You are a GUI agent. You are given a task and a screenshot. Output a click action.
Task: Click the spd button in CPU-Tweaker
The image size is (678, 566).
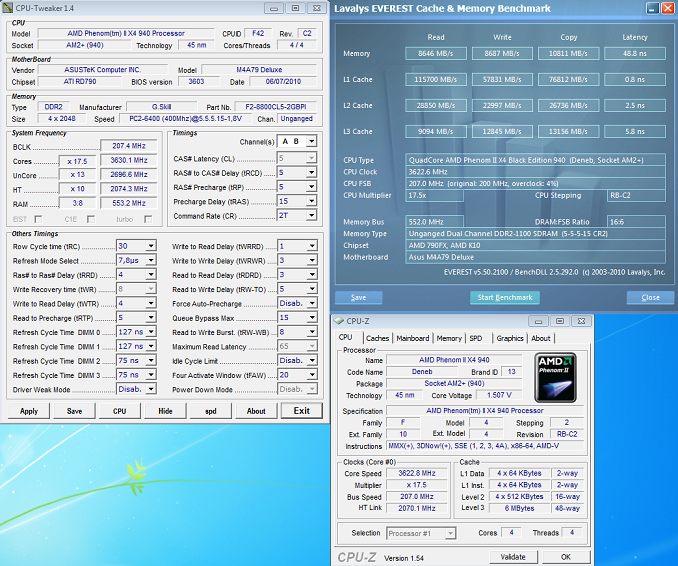point(211,411)
